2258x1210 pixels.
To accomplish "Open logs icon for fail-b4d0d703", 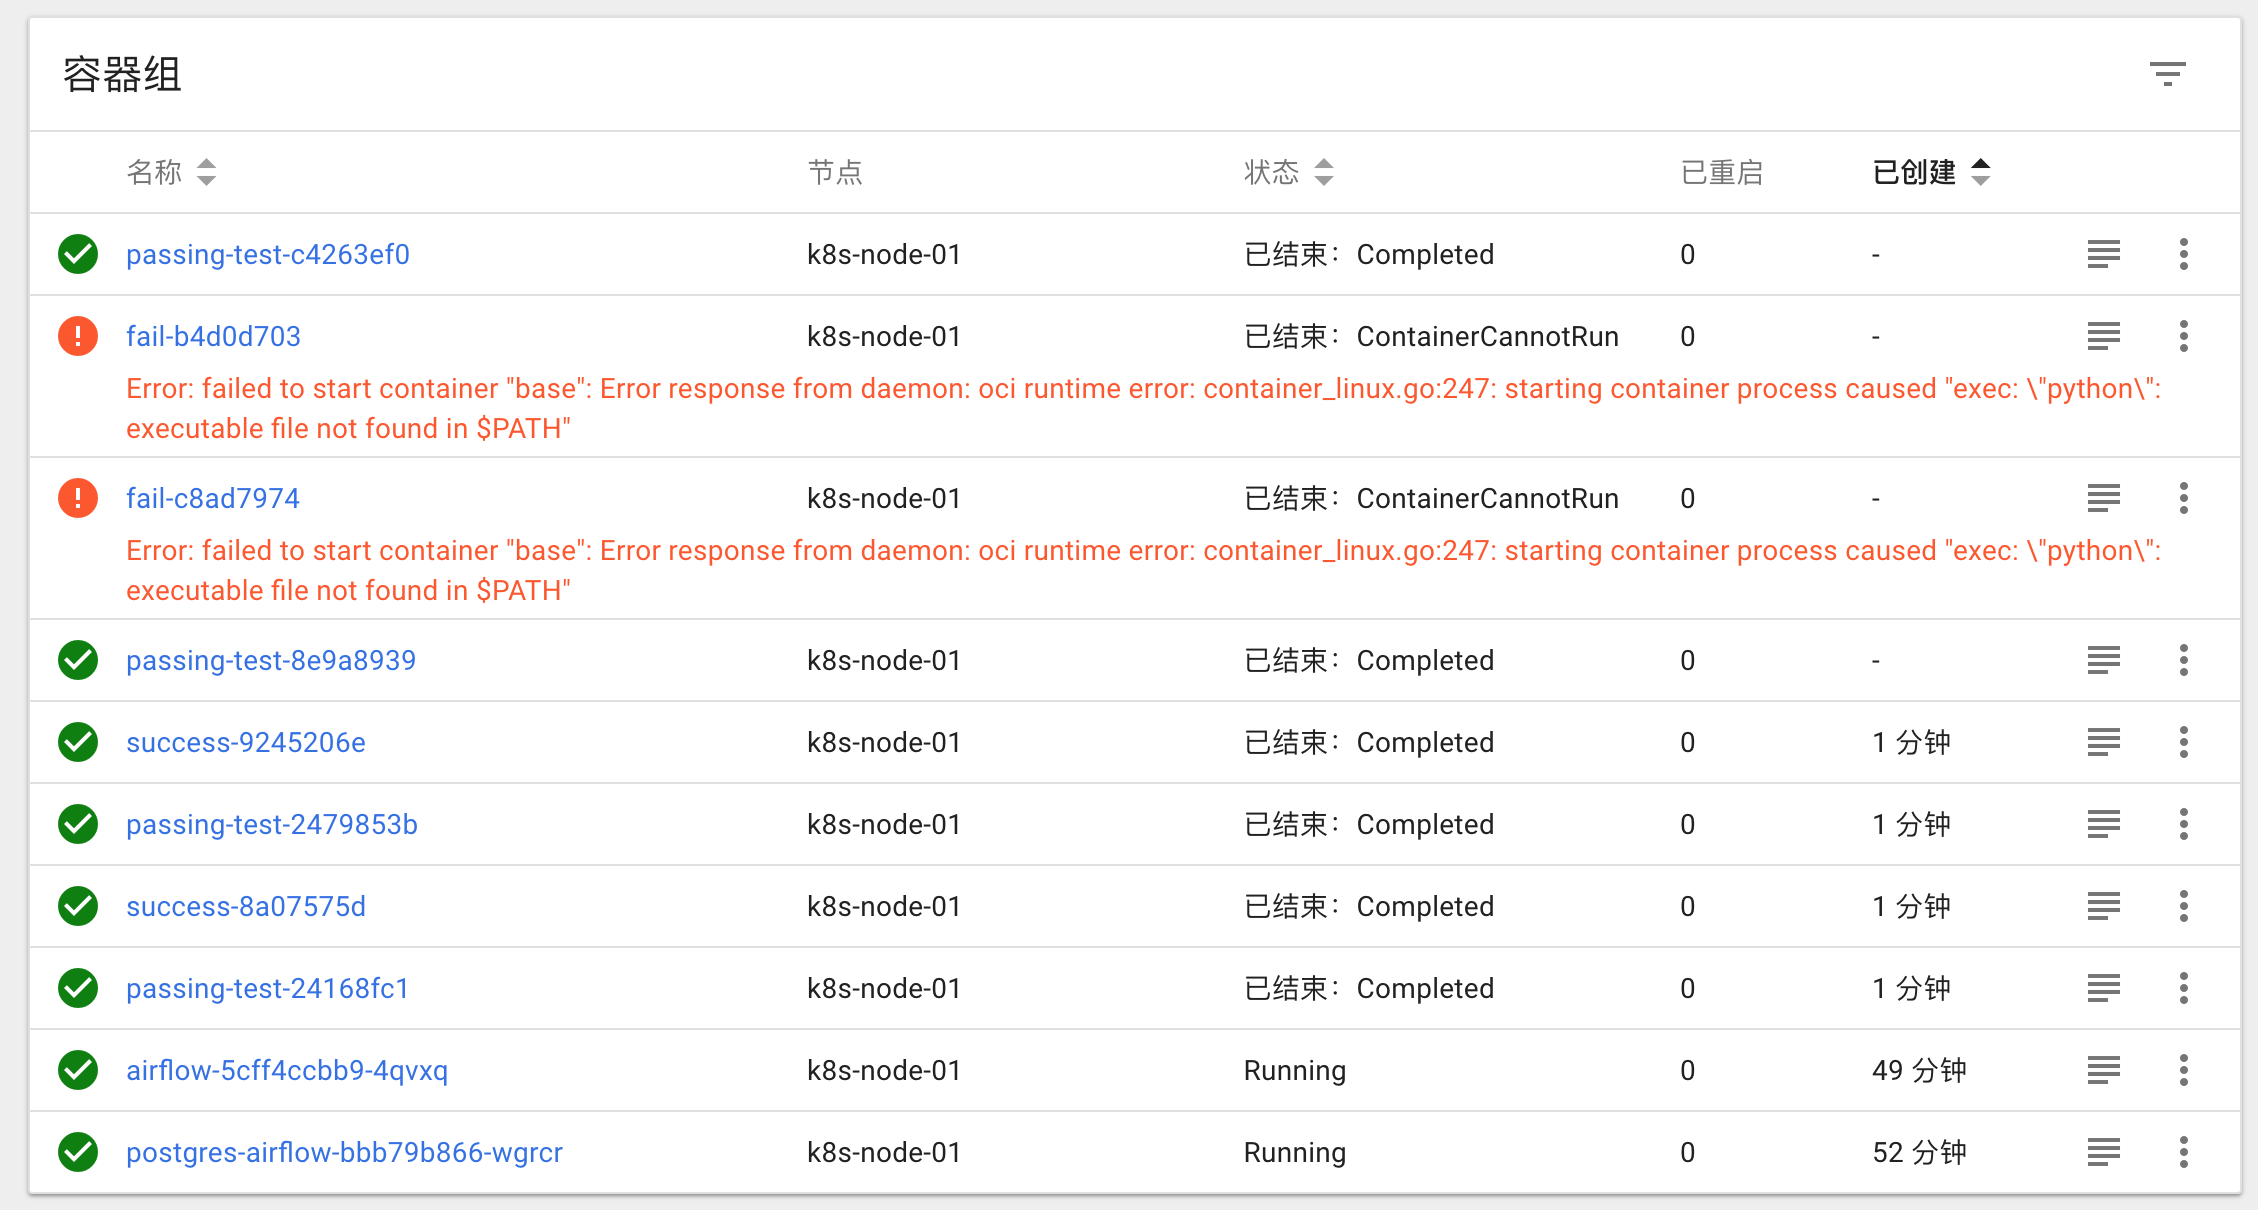I will coord(2103,336).
